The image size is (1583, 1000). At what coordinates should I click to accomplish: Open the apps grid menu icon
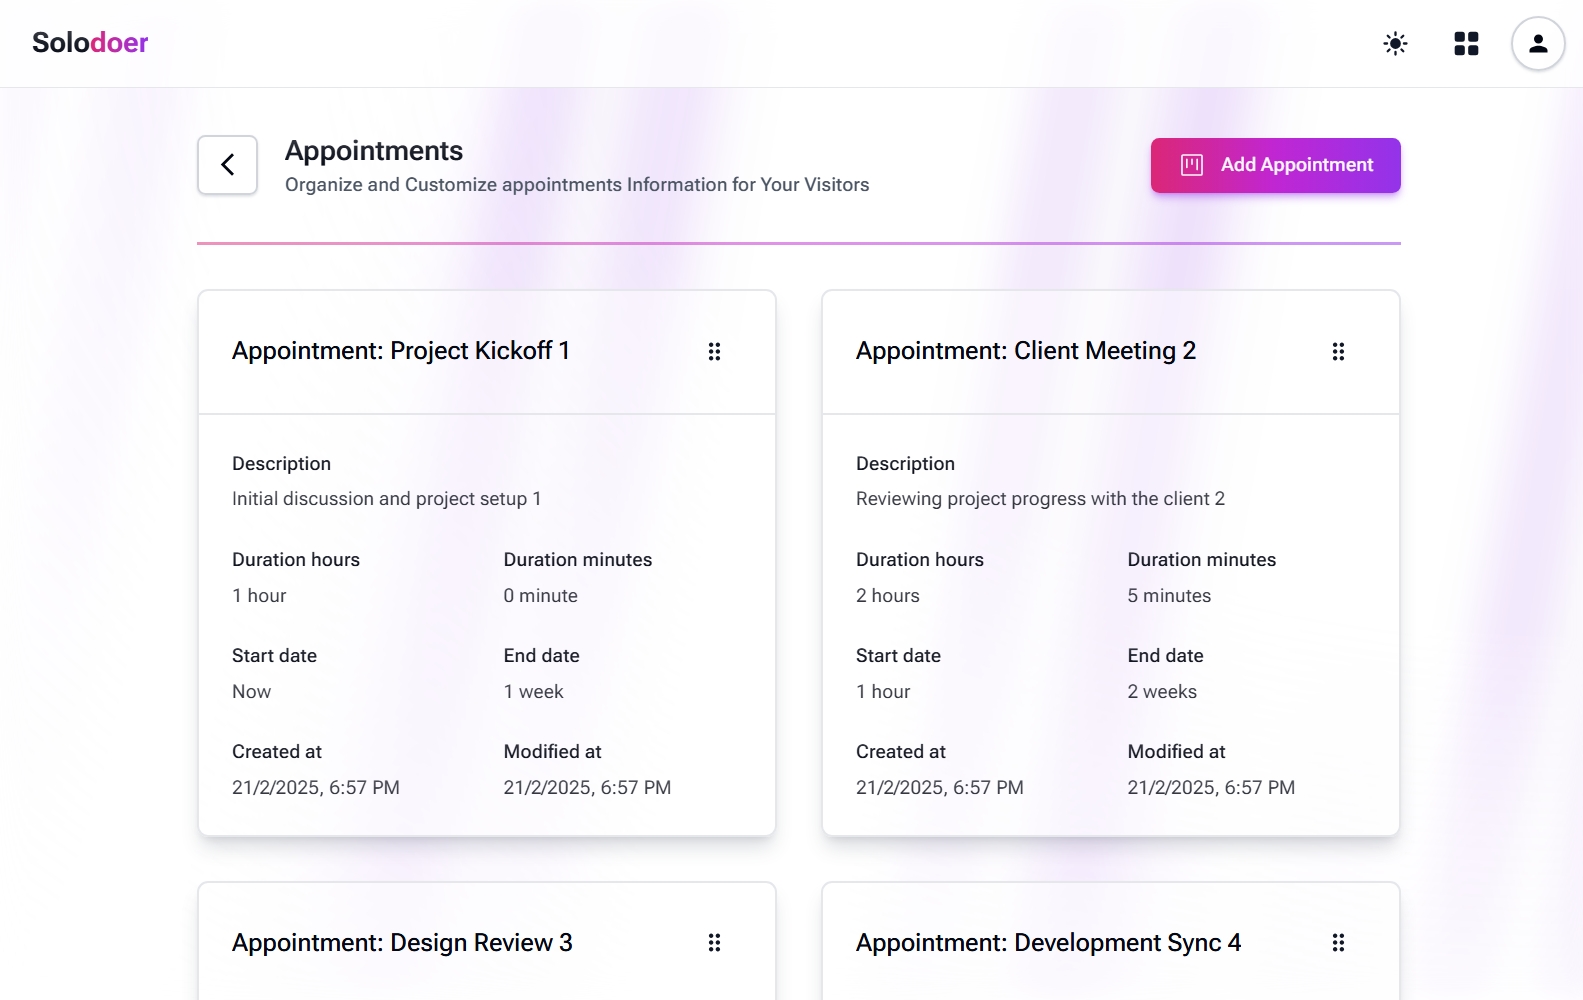tap(1466, 43)
